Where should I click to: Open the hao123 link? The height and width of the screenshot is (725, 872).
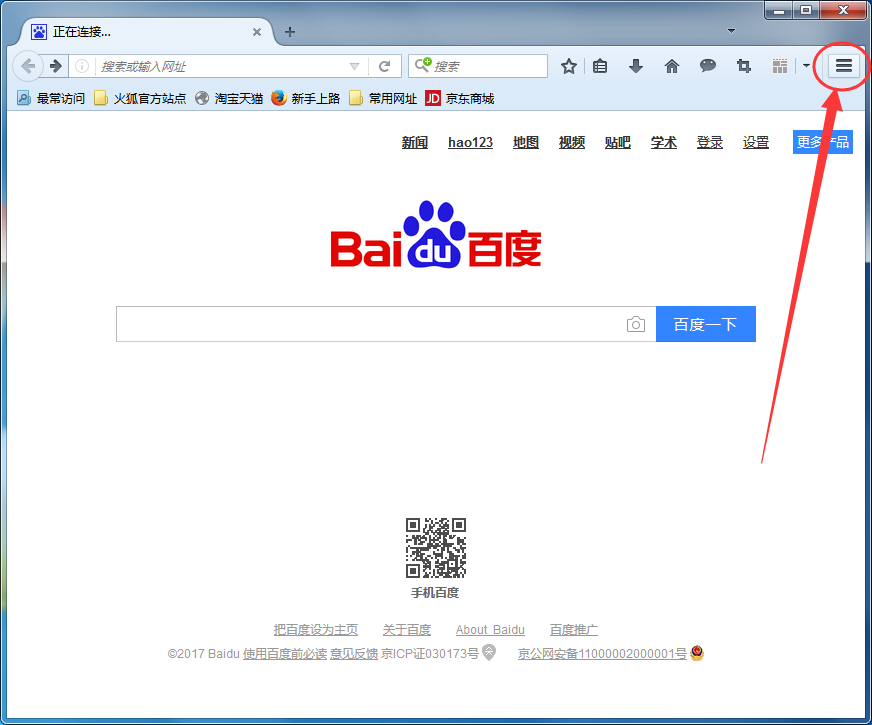point(470,142)
